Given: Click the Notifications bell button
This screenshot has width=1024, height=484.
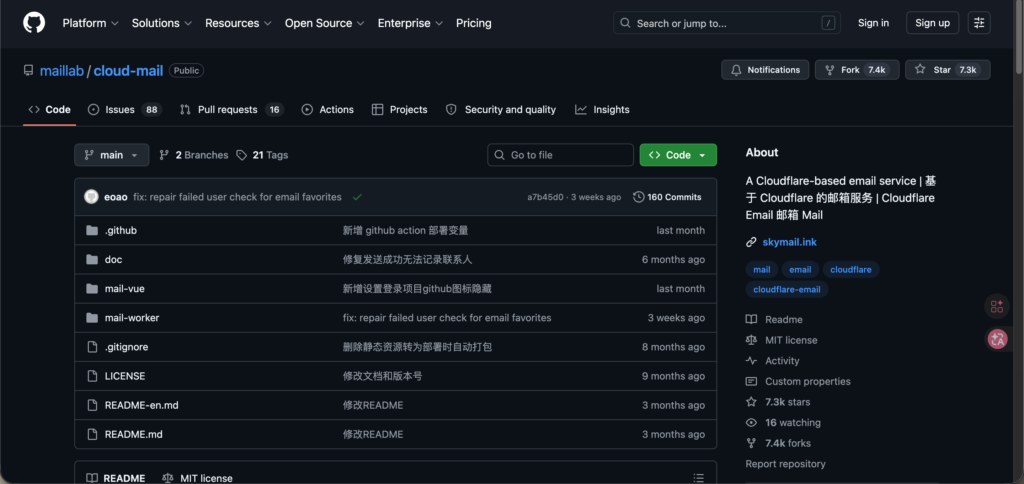Looking at the screenshot, I should point(765,70).
